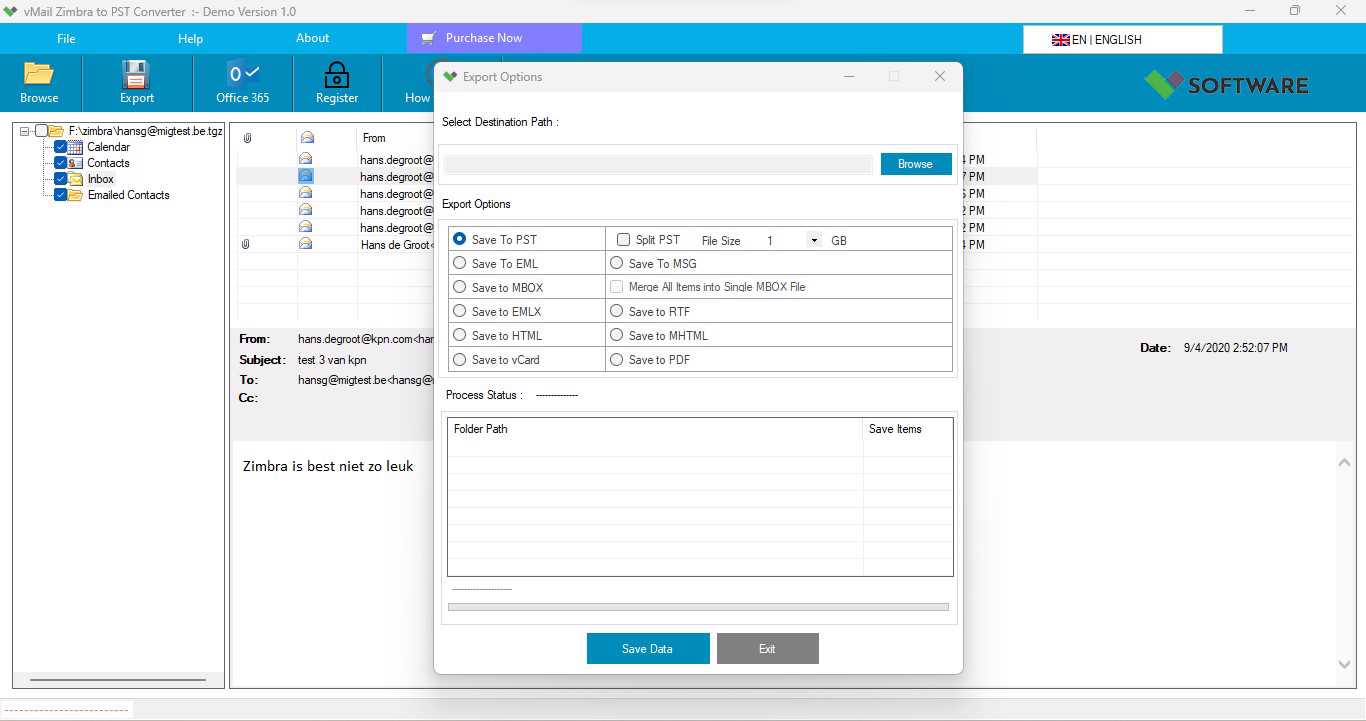Click the paperclip on Hans de Groot row

[x=246, y=244]
